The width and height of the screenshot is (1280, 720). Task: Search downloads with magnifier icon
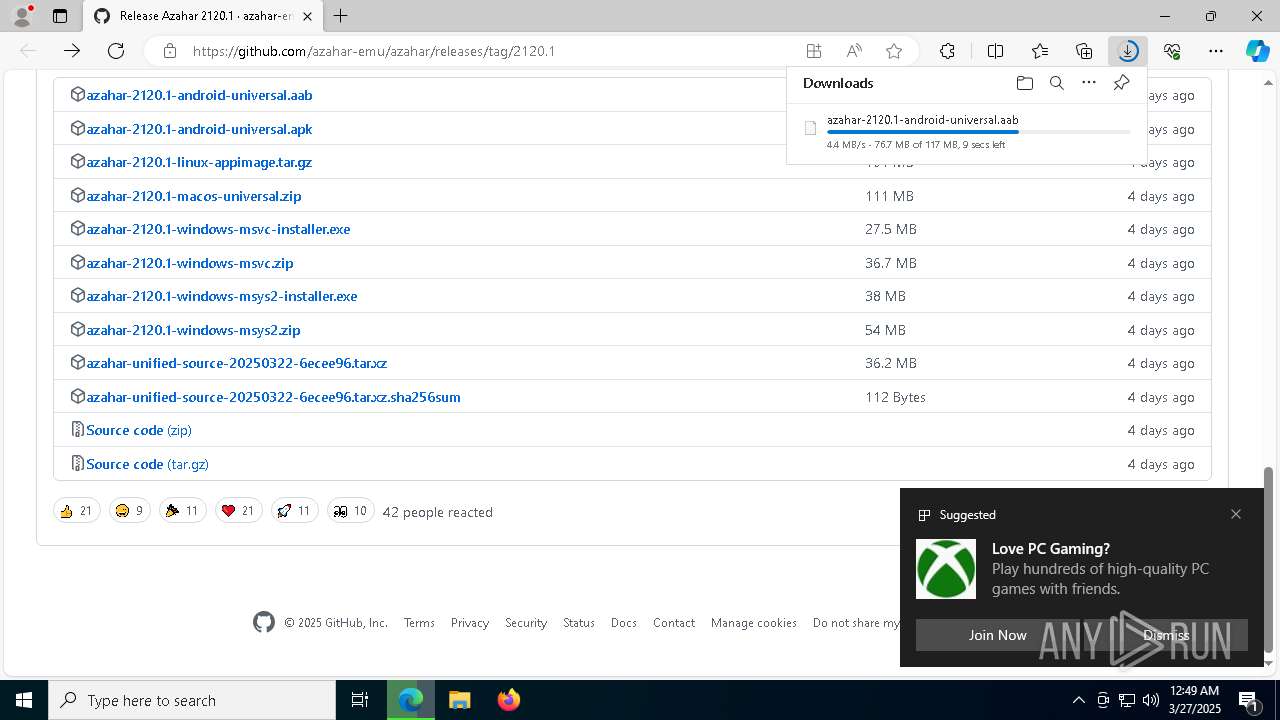tap(1057, 83)
